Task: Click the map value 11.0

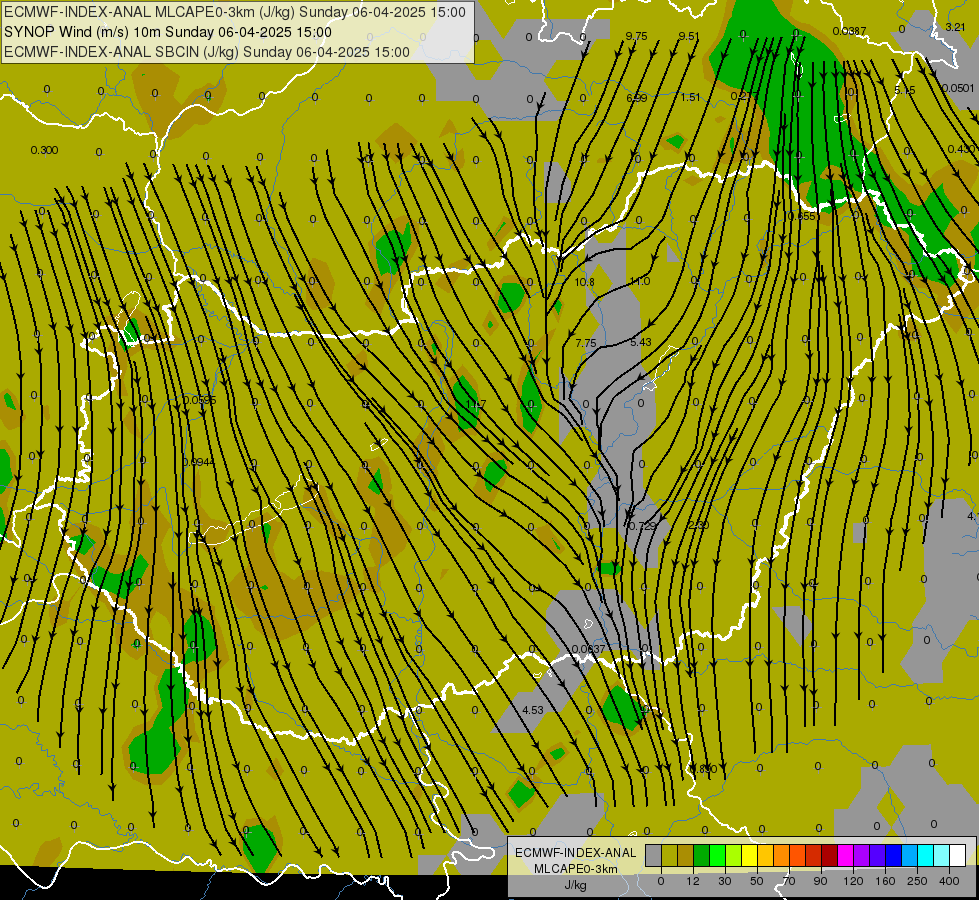Action: coord(639,282)
